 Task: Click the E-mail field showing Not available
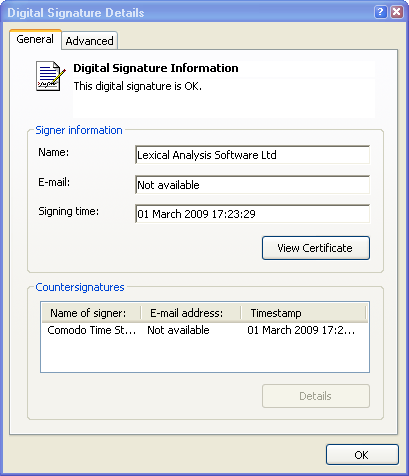[x=252, y=185]
